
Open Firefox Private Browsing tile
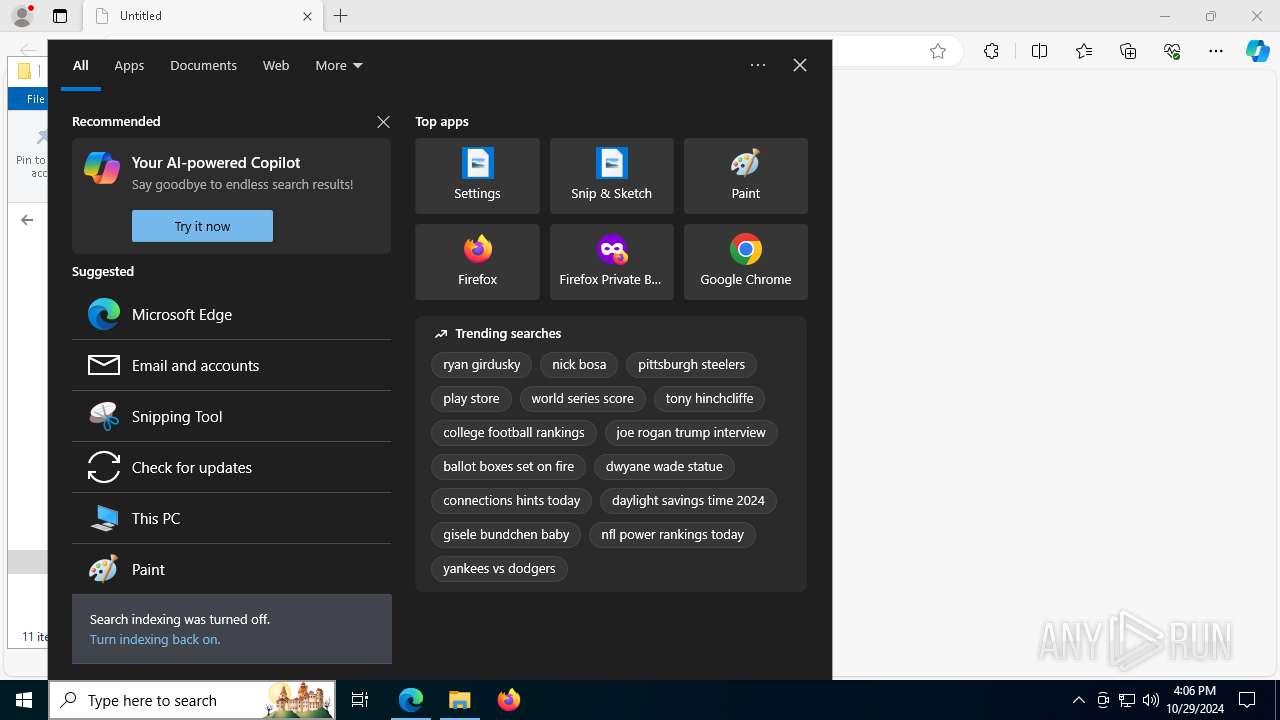[611, 262]
